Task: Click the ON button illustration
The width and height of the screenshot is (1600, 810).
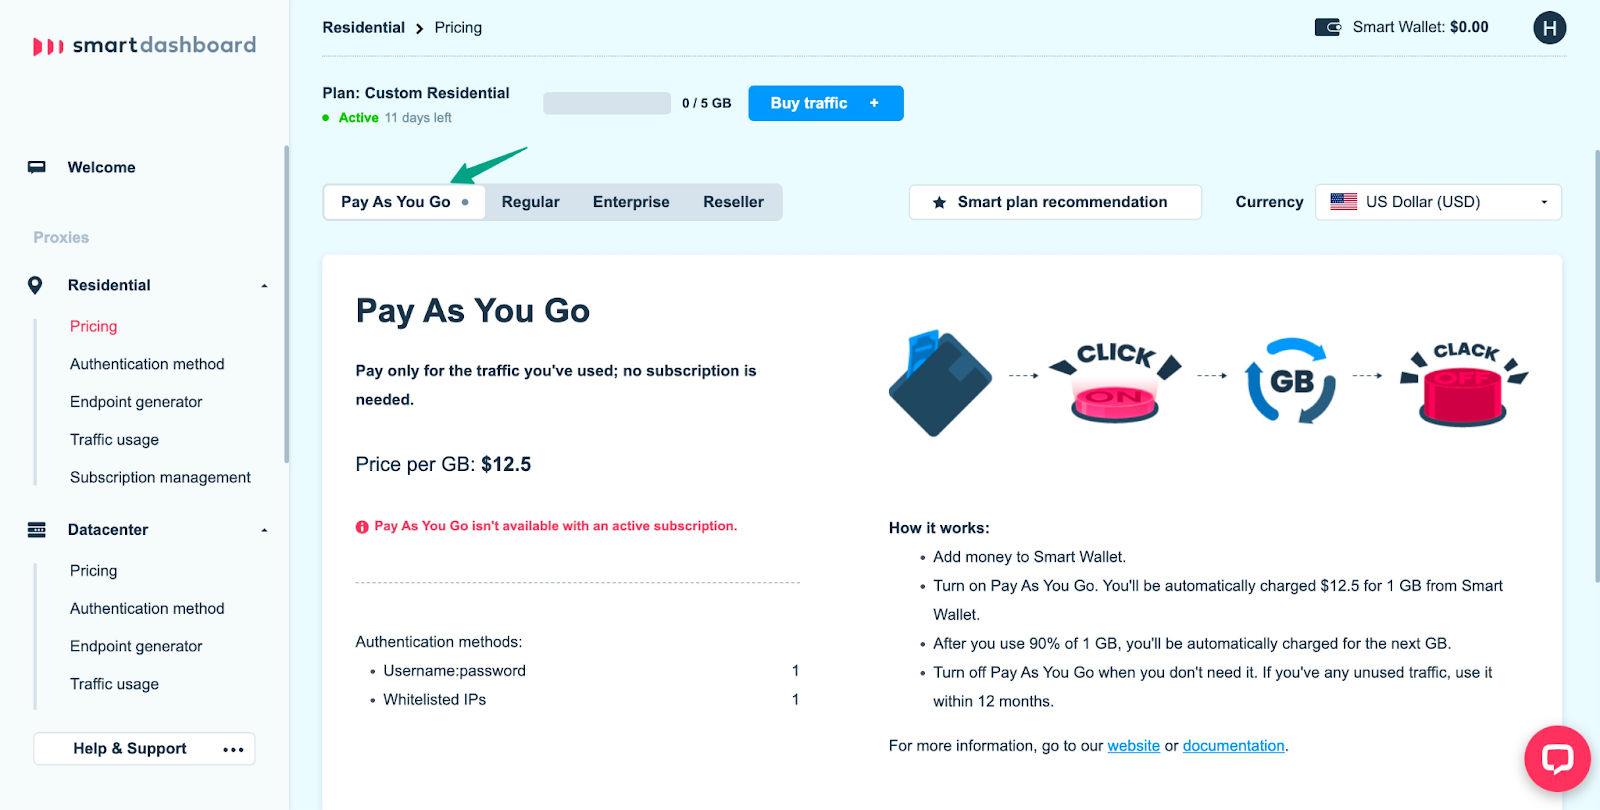Action: coord(1114,398)
